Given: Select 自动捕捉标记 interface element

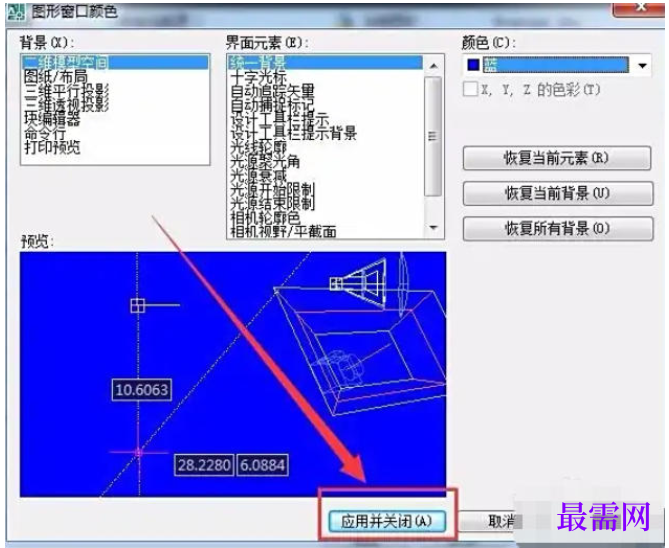Looking at the screenshot, I should pyautogui.click(x=272, y=105).
